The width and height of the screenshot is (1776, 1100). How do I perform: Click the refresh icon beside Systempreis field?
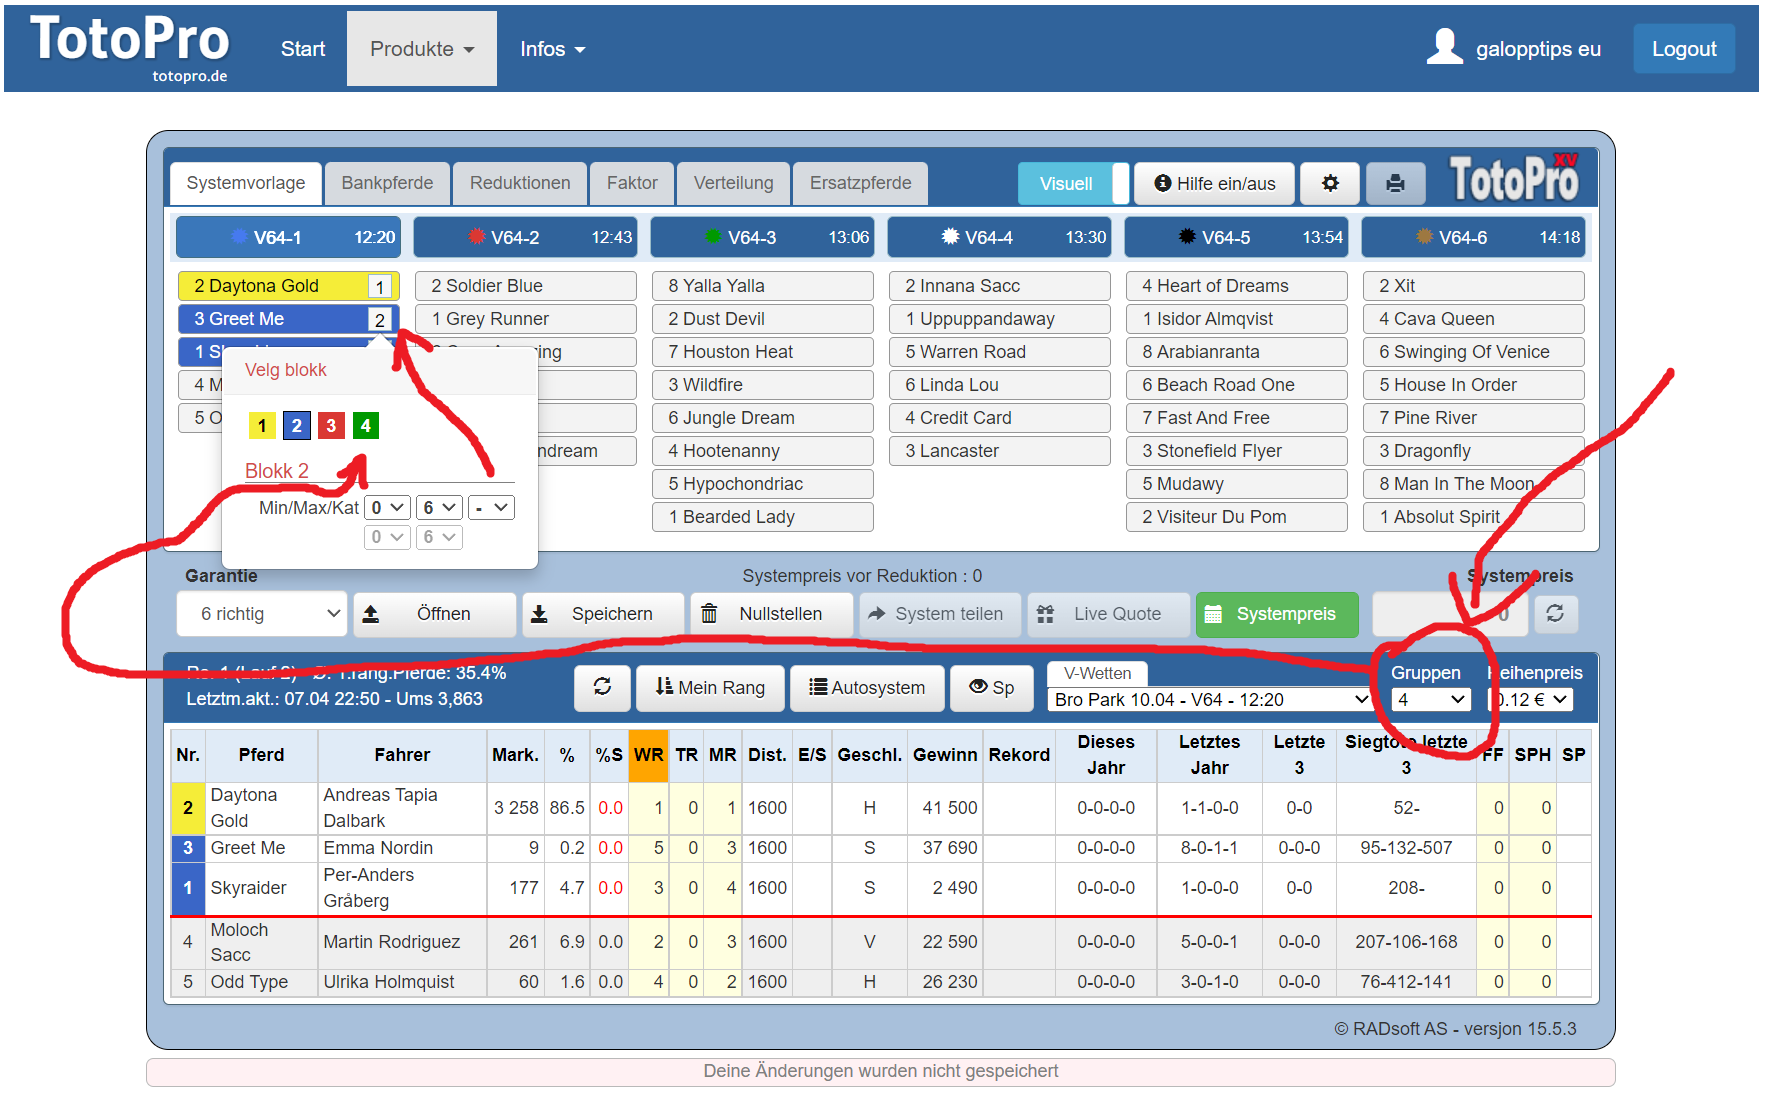pos(1555,614)
